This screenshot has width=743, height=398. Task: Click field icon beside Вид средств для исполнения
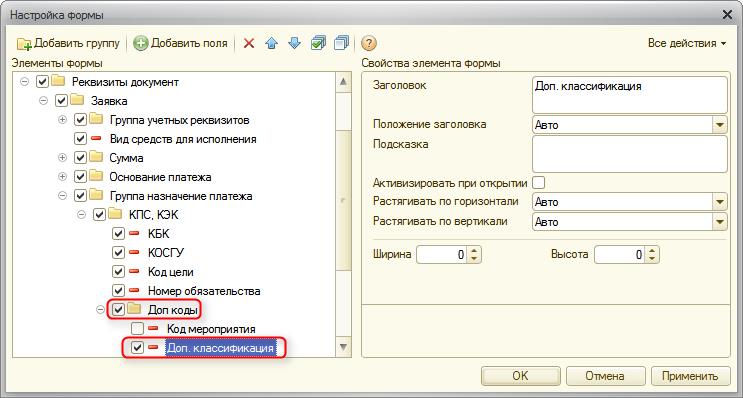point(96,138)
